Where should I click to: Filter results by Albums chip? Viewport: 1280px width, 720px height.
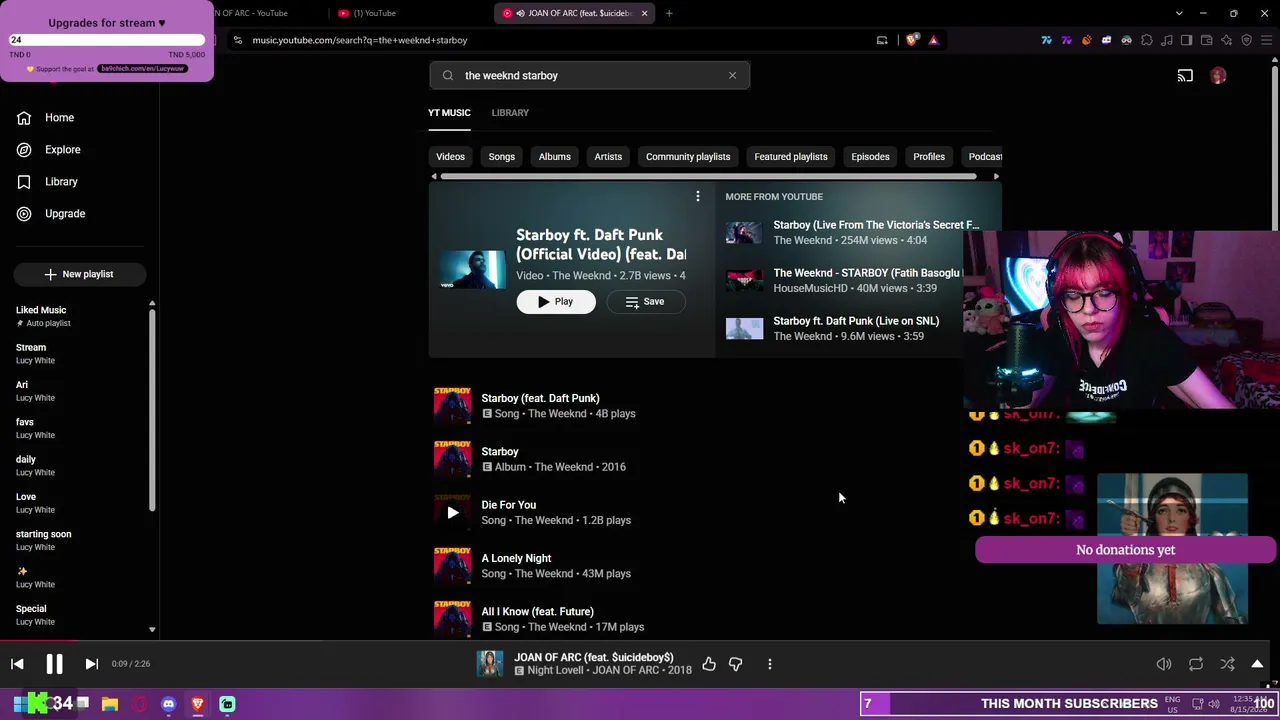(554, 157)
